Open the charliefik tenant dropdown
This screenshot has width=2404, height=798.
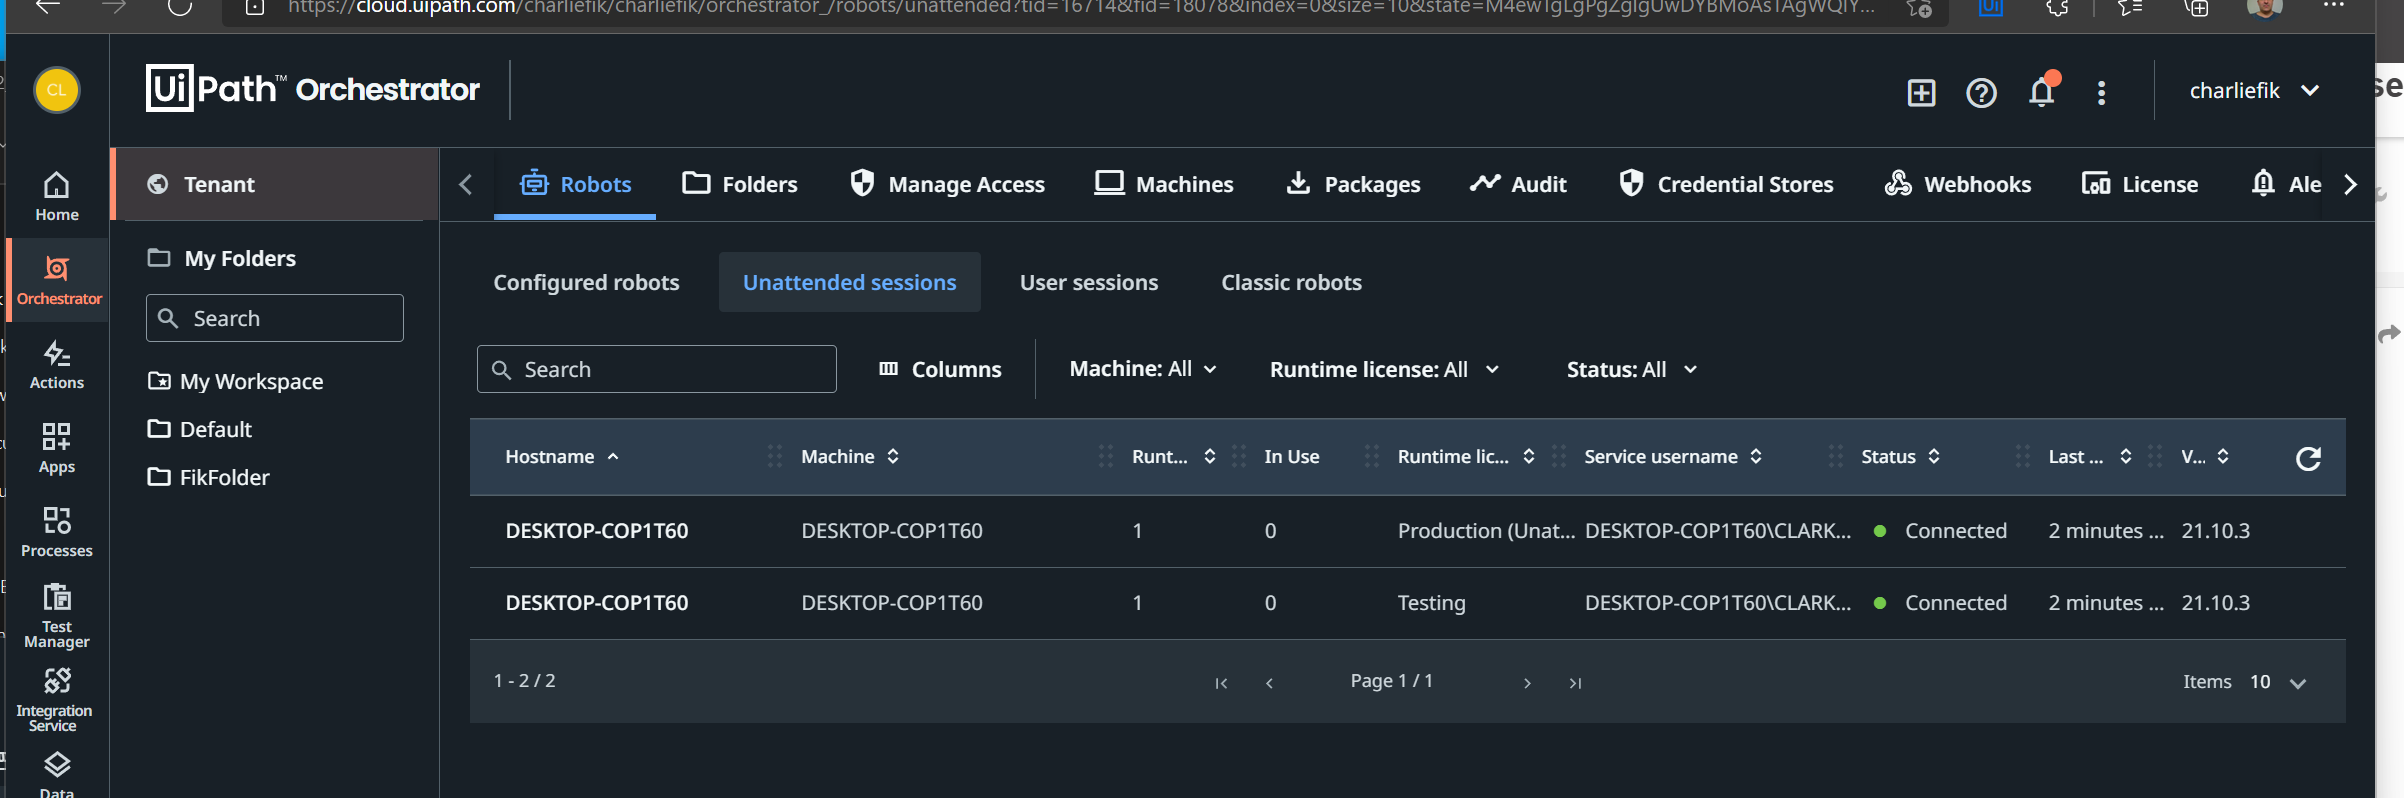click(x=2253, y=91)
